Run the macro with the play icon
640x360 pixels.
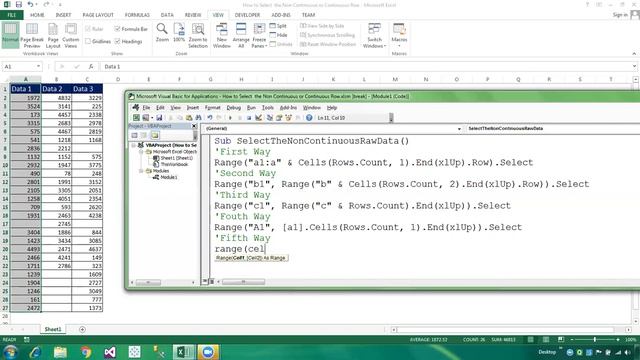coord(230,118)
